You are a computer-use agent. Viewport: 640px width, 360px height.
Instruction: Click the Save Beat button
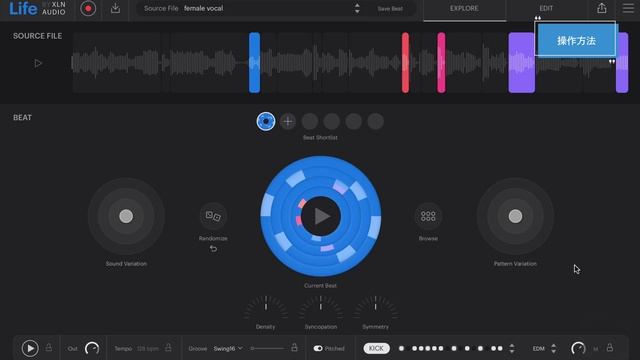pos(390,9)
